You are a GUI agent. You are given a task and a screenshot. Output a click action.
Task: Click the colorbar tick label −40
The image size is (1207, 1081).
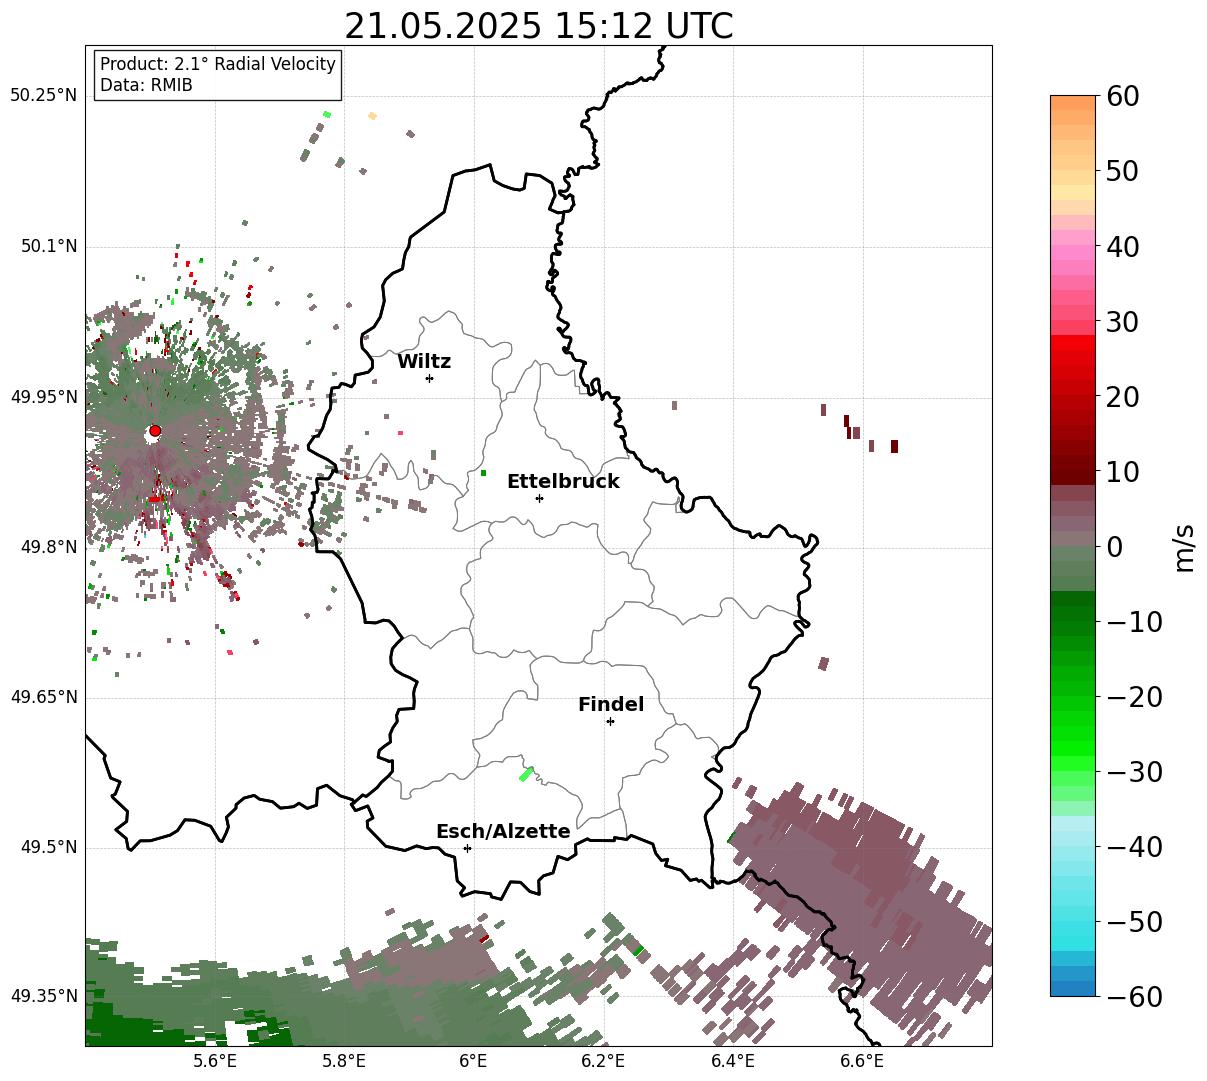pyautogui.click(x=1133, y=846)
